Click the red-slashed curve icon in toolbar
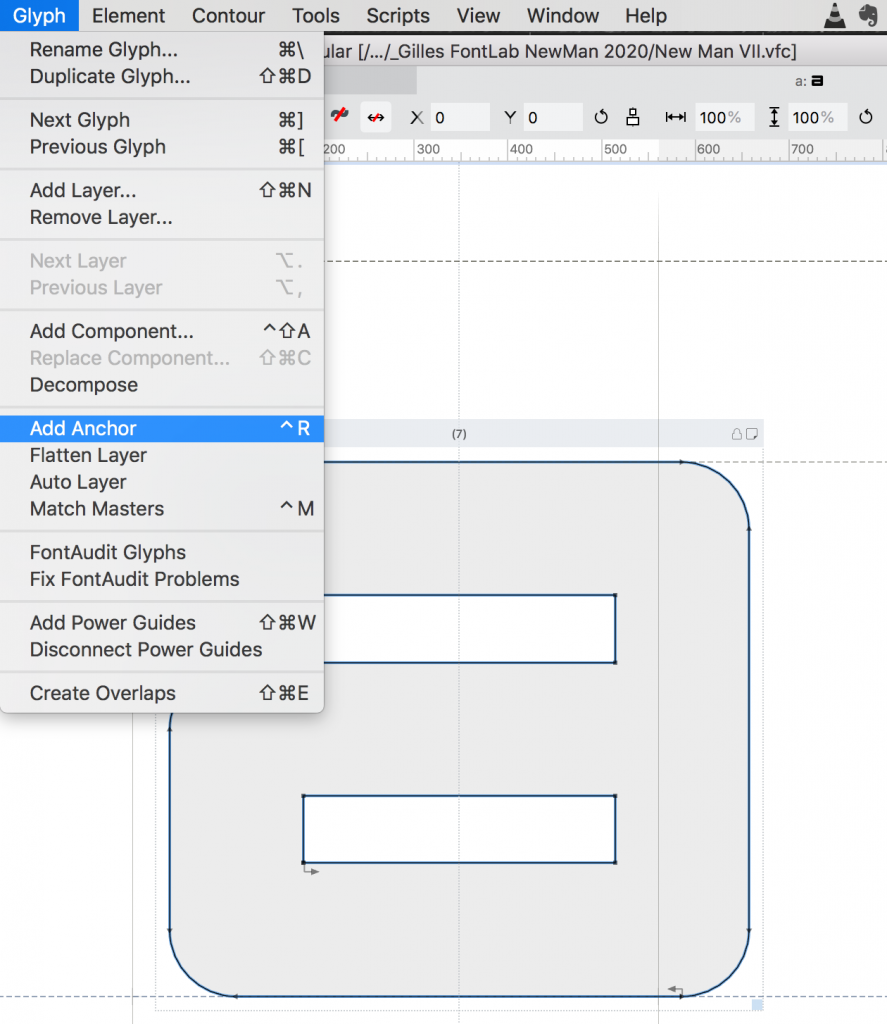Screen dimensions: 887x1024 pyautogui.click(x=339, y=117)
